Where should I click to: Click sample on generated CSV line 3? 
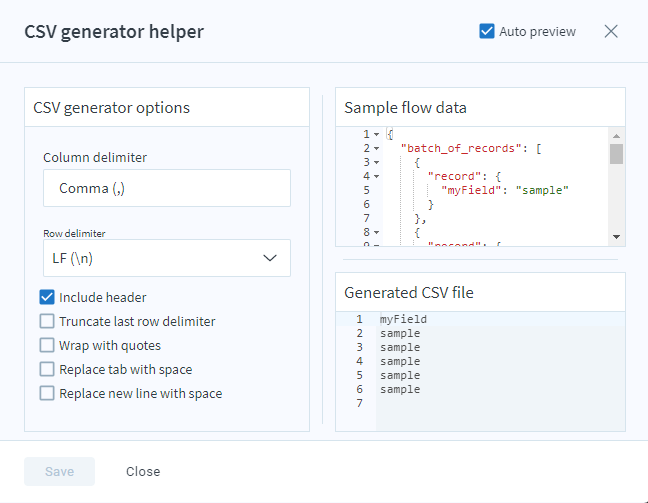pyautogui.click(x=400, y=348)
